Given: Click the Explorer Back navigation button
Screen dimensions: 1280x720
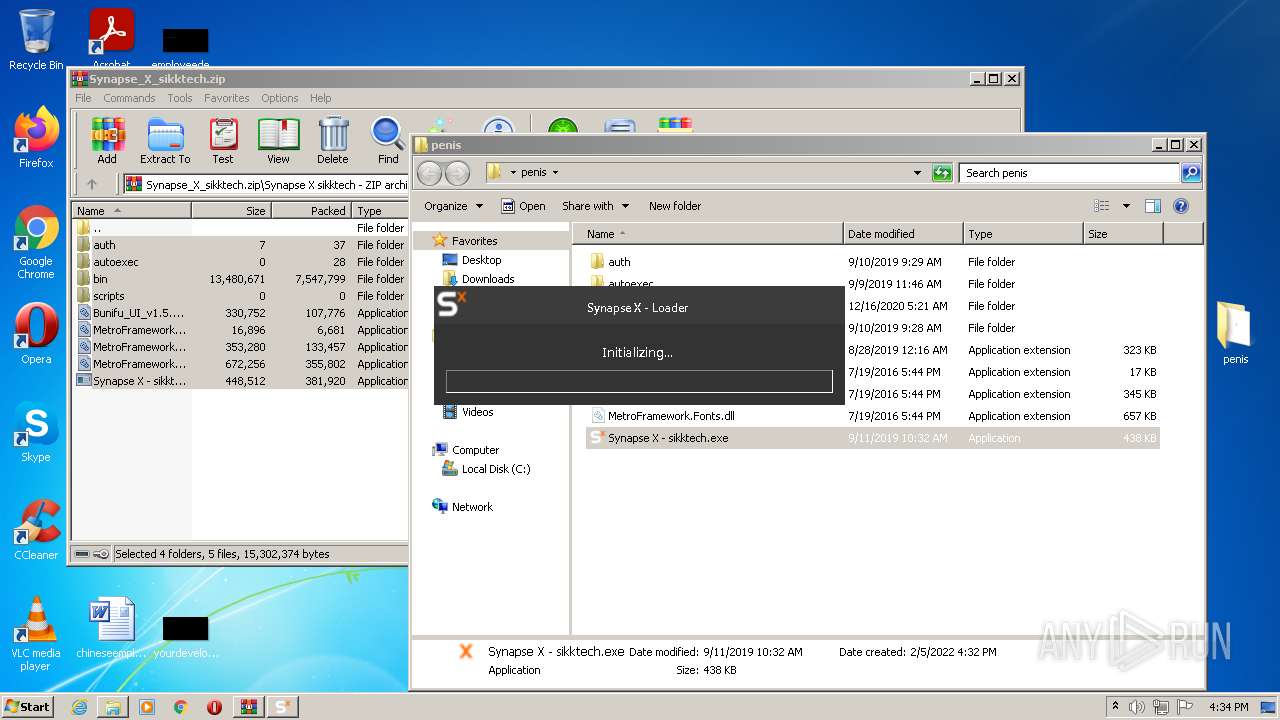Looking at the screenshot, I should [x=429, y=173].
